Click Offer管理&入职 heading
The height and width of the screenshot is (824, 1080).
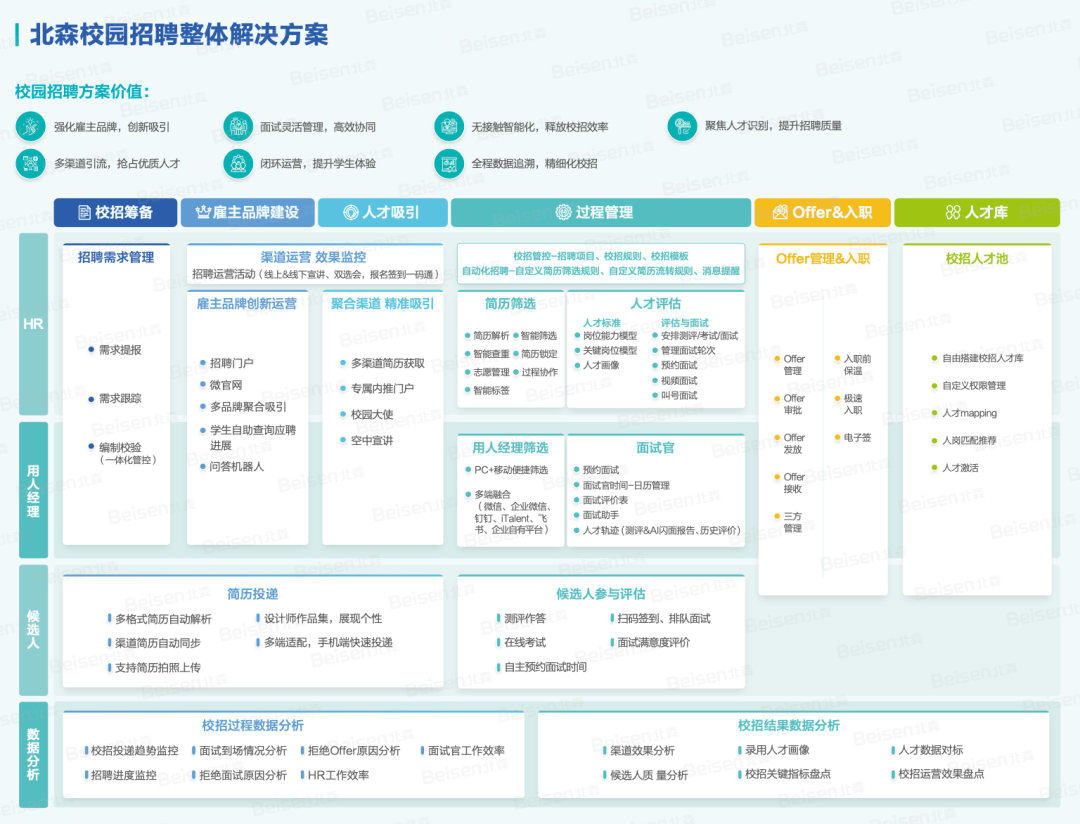pos(822,259)
